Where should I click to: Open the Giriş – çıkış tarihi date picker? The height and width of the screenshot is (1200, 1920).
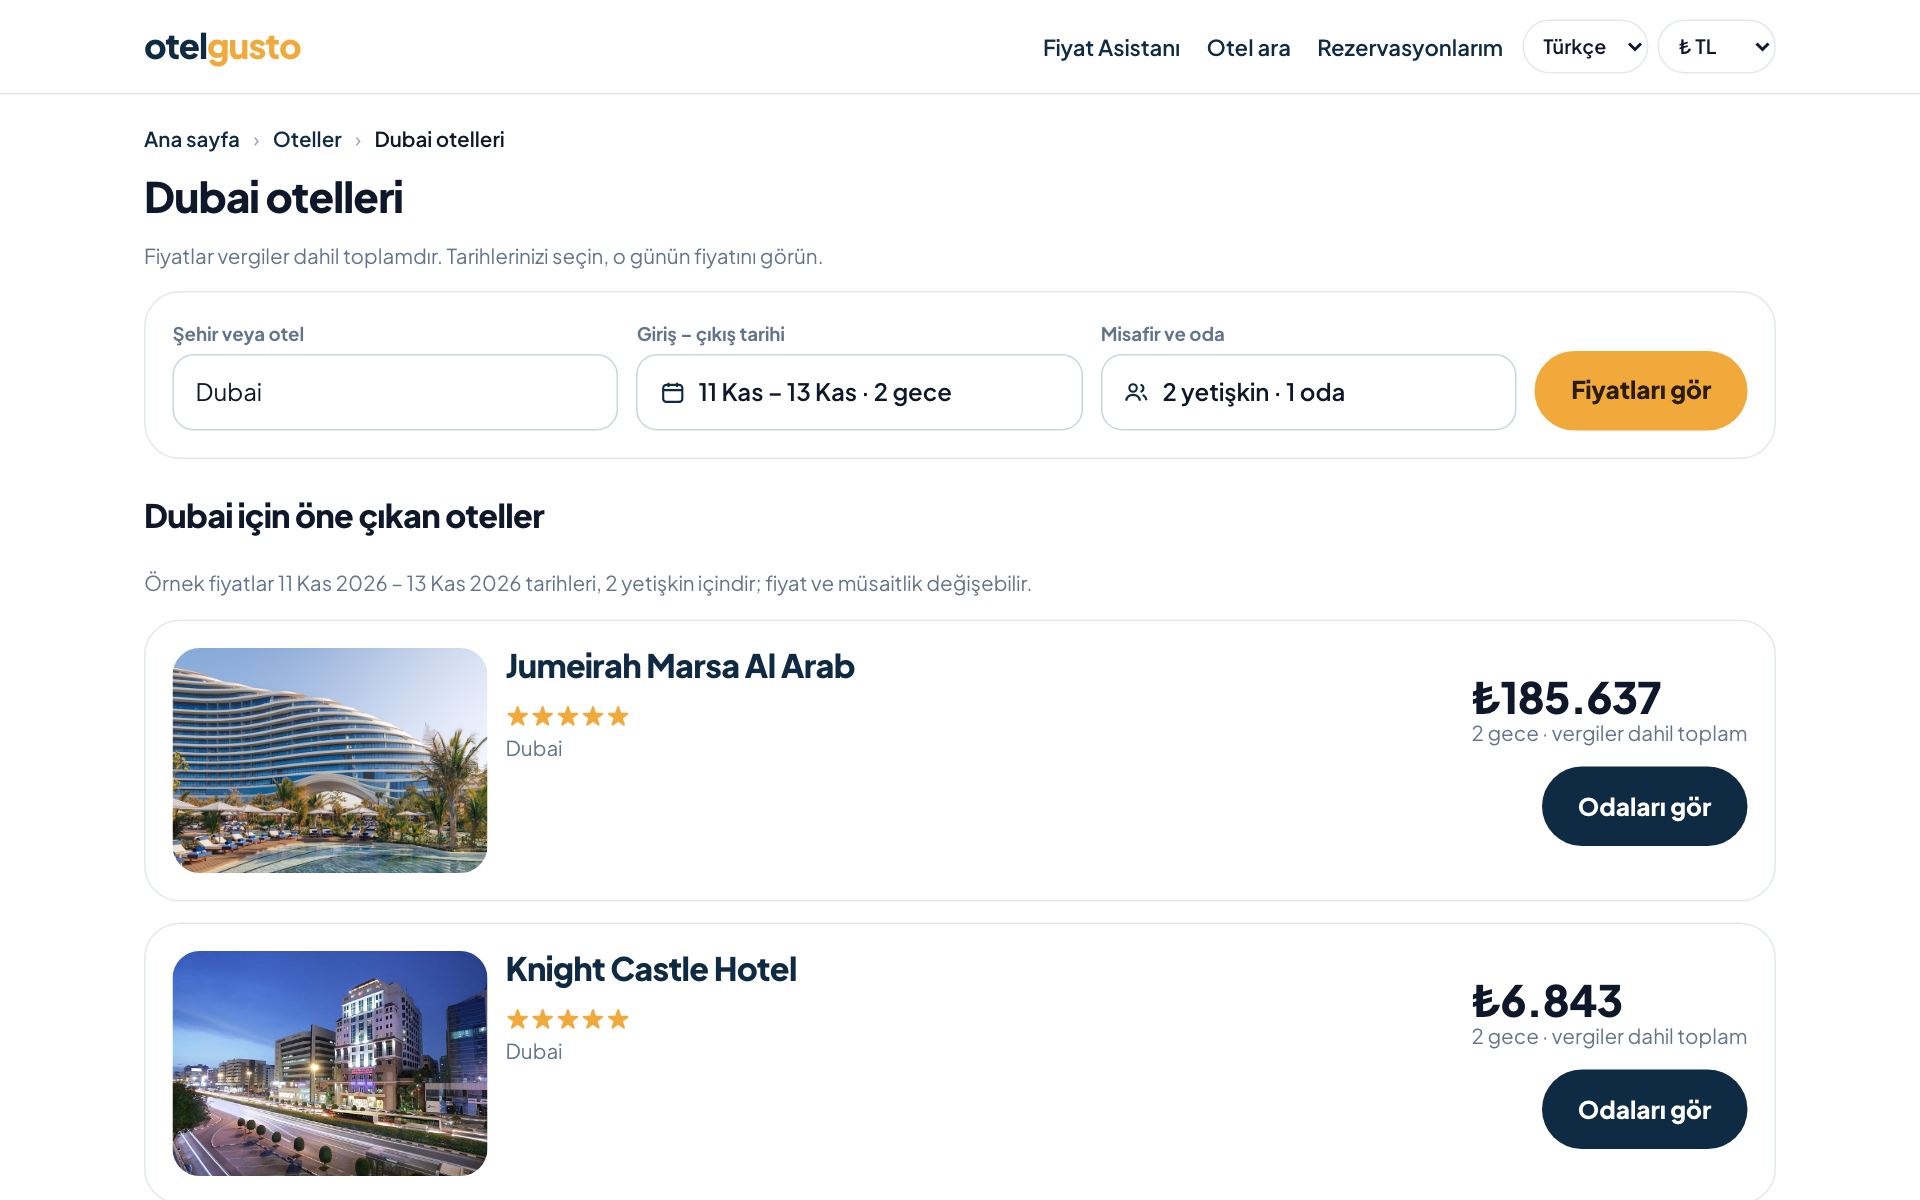[859, 393]
